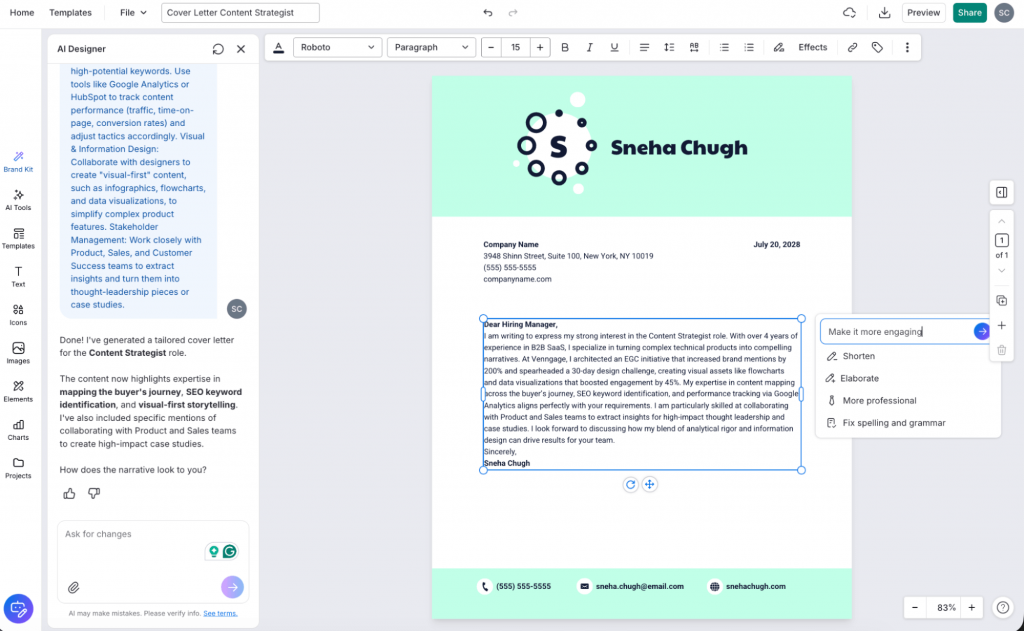Insert a hyperlink from the toolbar
The height and width of the screenshot is (631, 1024).
click(x=851, y=46)
